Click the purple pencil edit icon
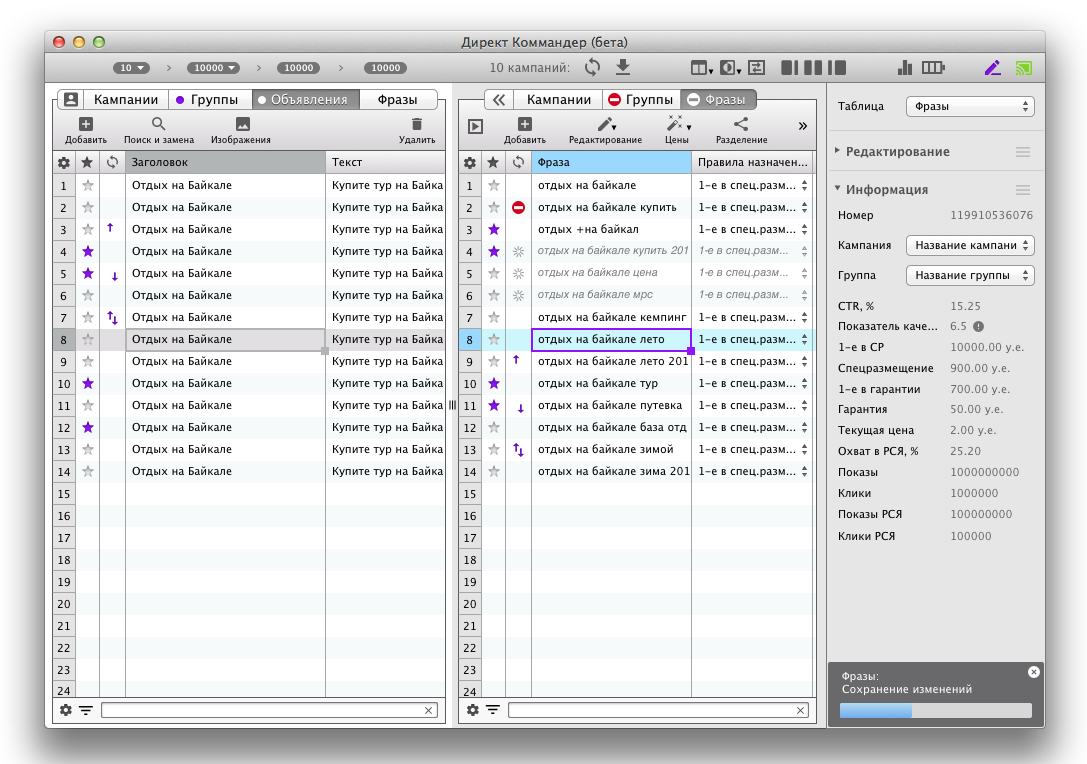The height and width of the screenshot is (764, 1087). point(992,68)
